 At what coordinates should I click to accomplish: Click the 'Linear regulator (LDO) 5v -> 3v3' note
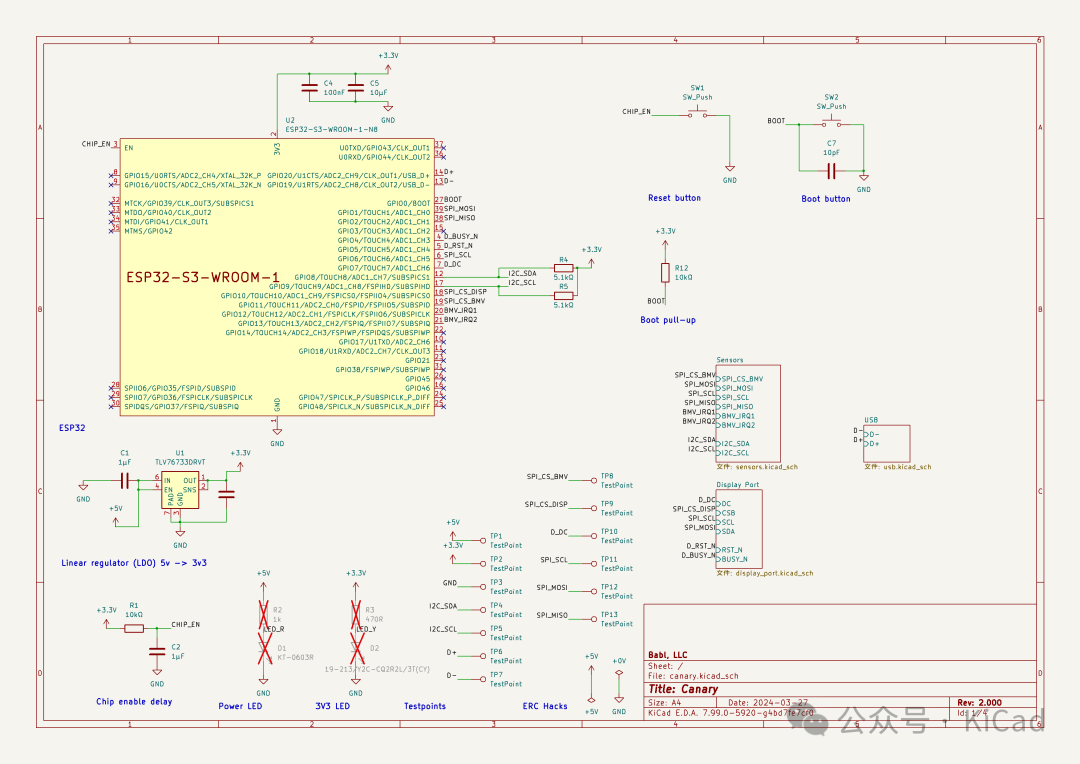pos(134,563)
